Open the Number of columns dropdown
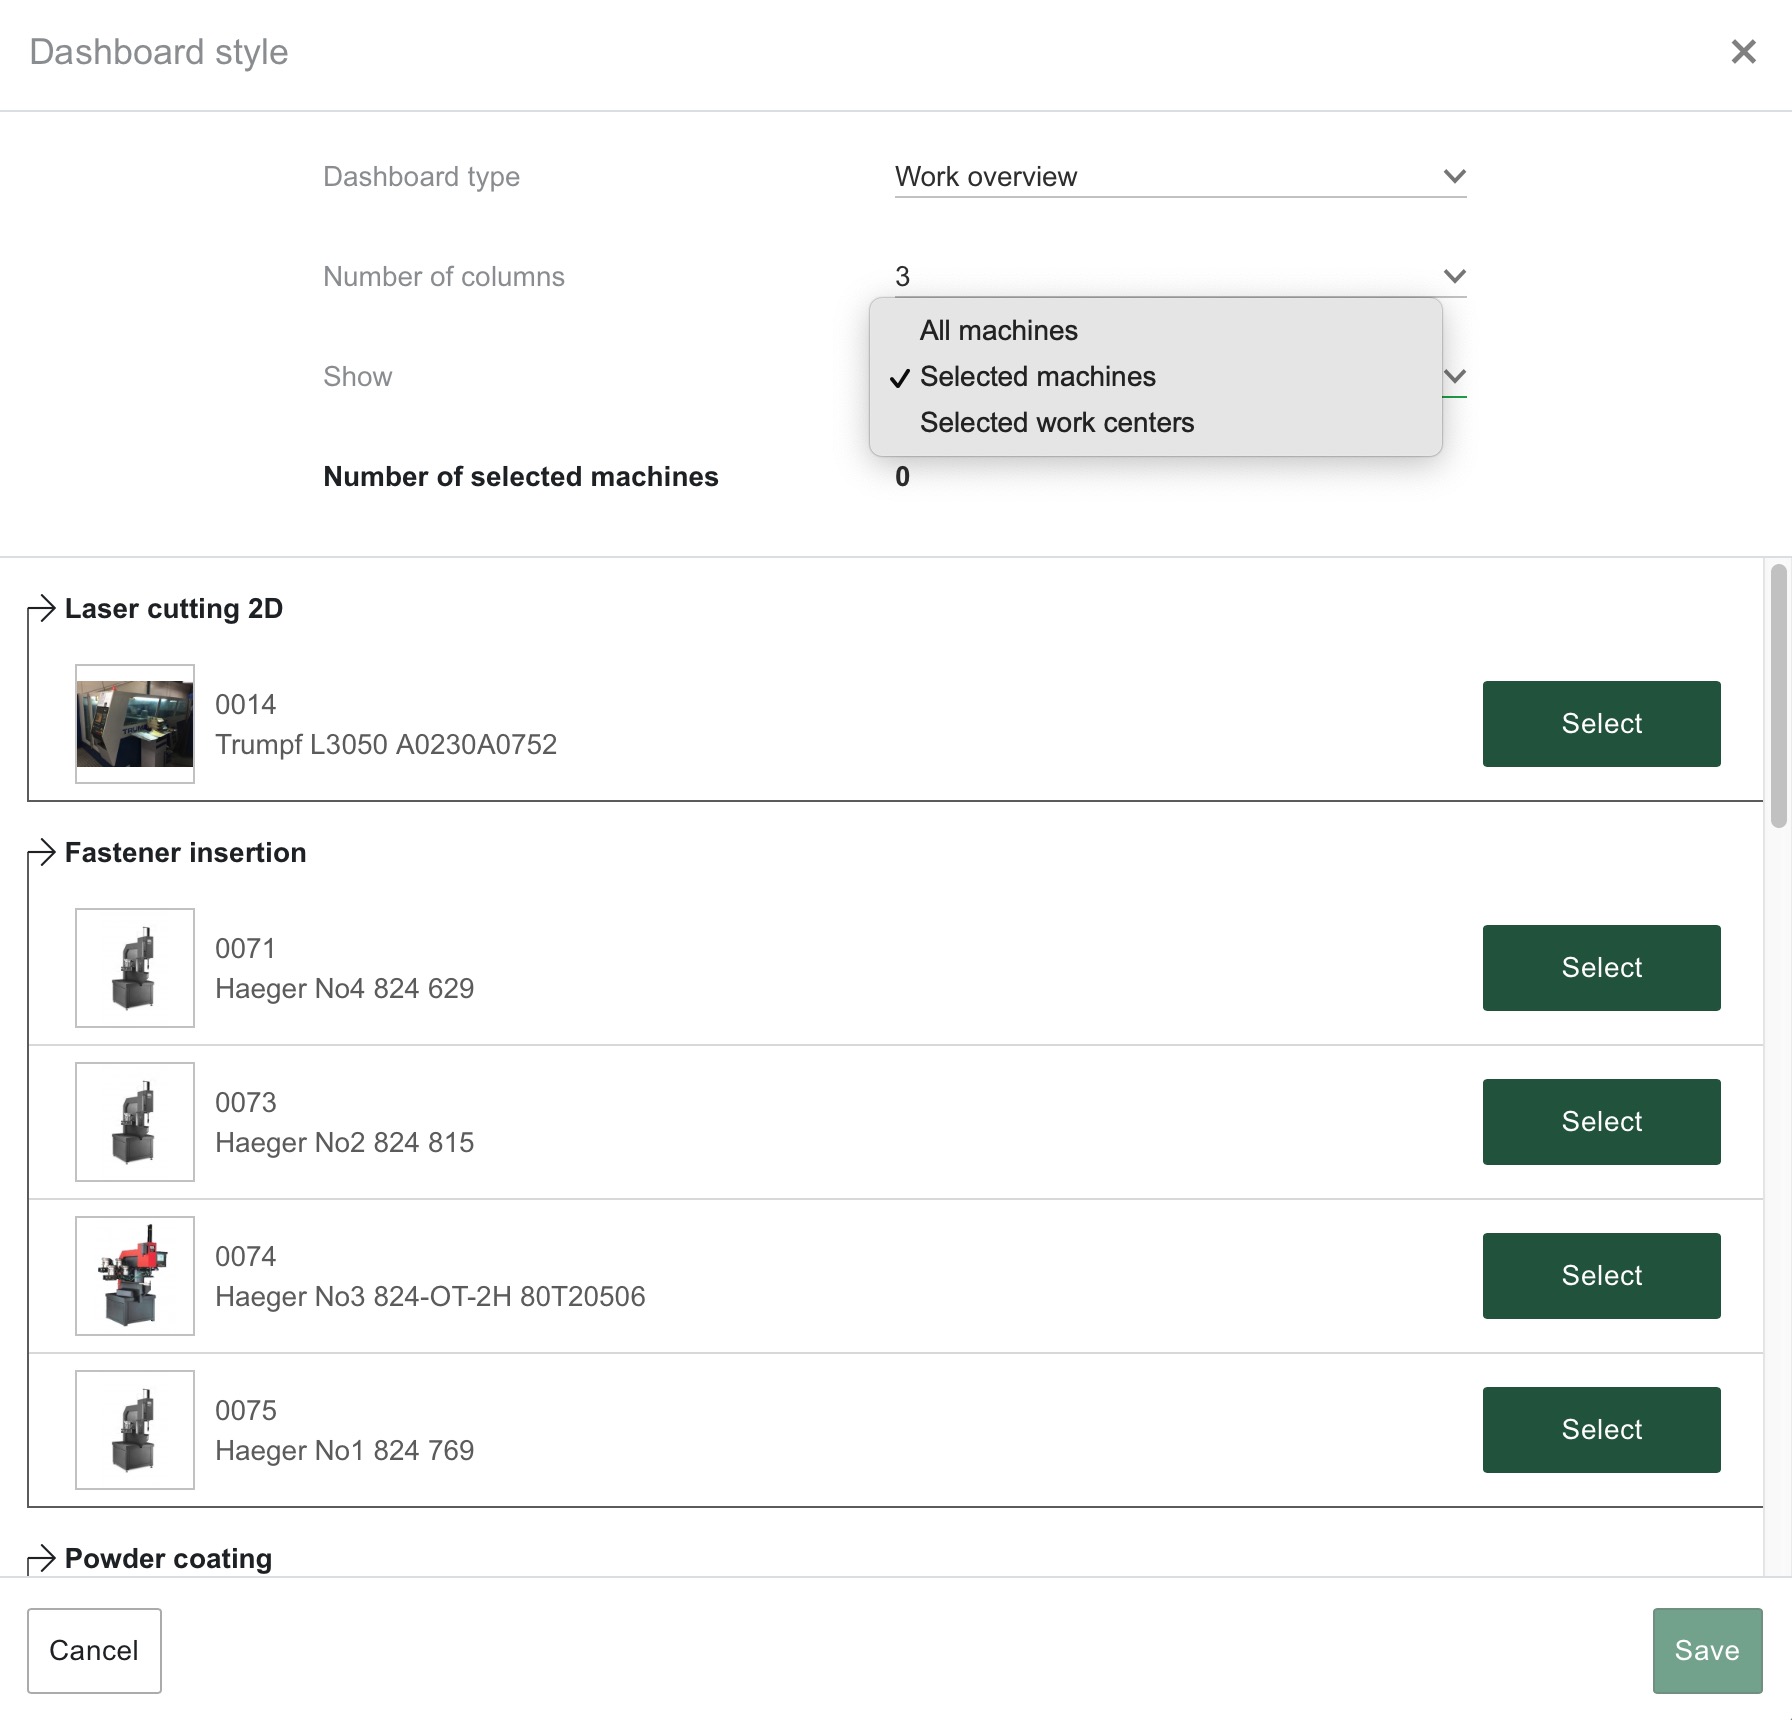 pos(1453,276)
